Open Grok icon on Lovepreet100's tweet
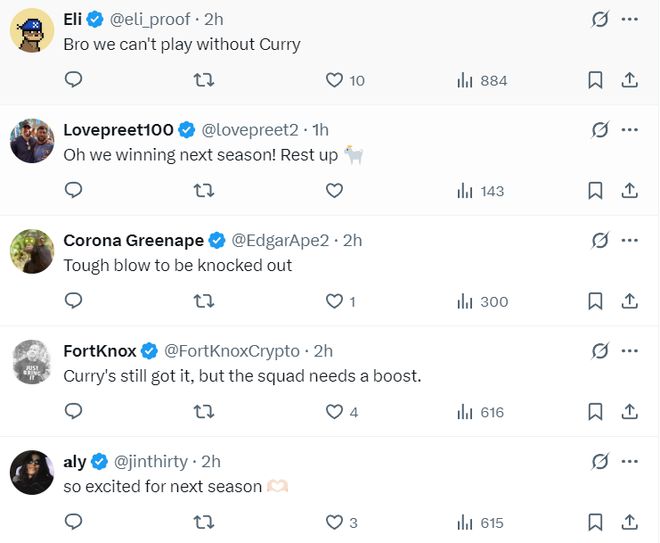Screen dimensions: 660x543 coord(600,130)
